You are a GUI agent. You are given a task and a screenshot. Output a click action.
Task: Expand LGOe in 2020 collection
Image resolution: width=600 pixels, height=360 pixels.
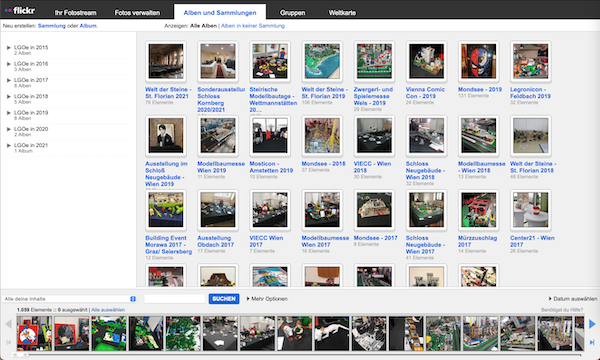8,129
